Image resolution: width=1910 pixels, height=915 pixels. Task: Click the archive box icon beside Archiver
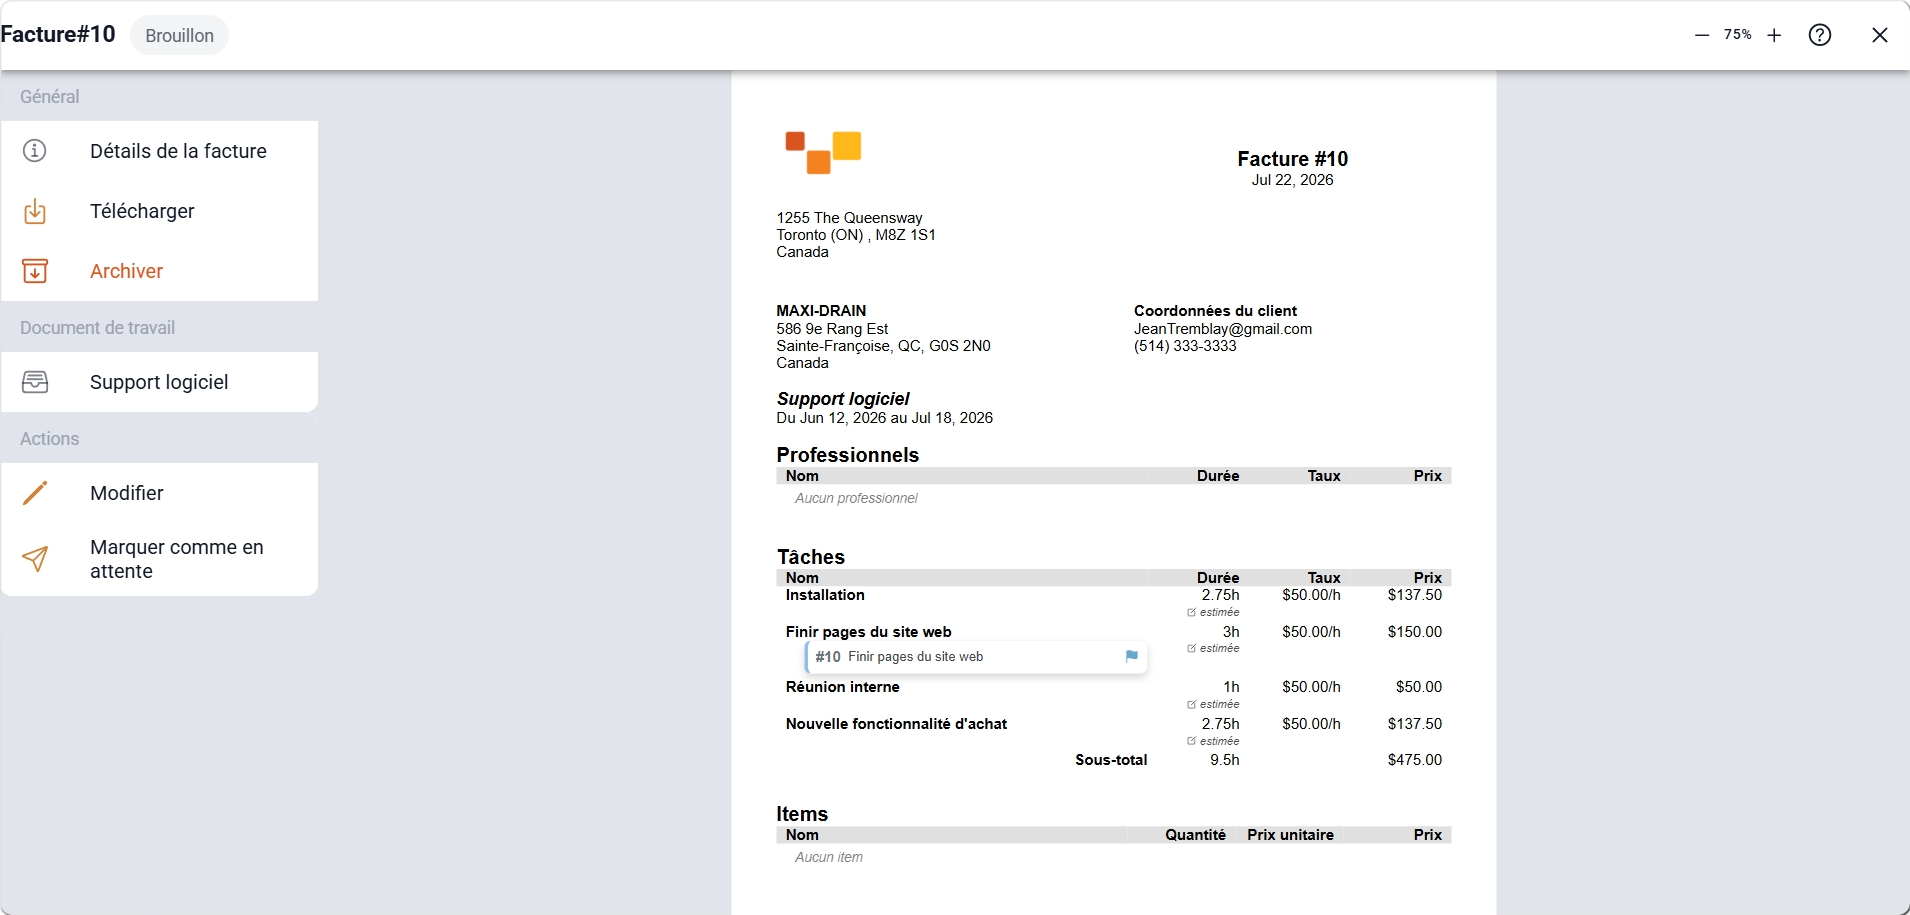click(35, 271)
